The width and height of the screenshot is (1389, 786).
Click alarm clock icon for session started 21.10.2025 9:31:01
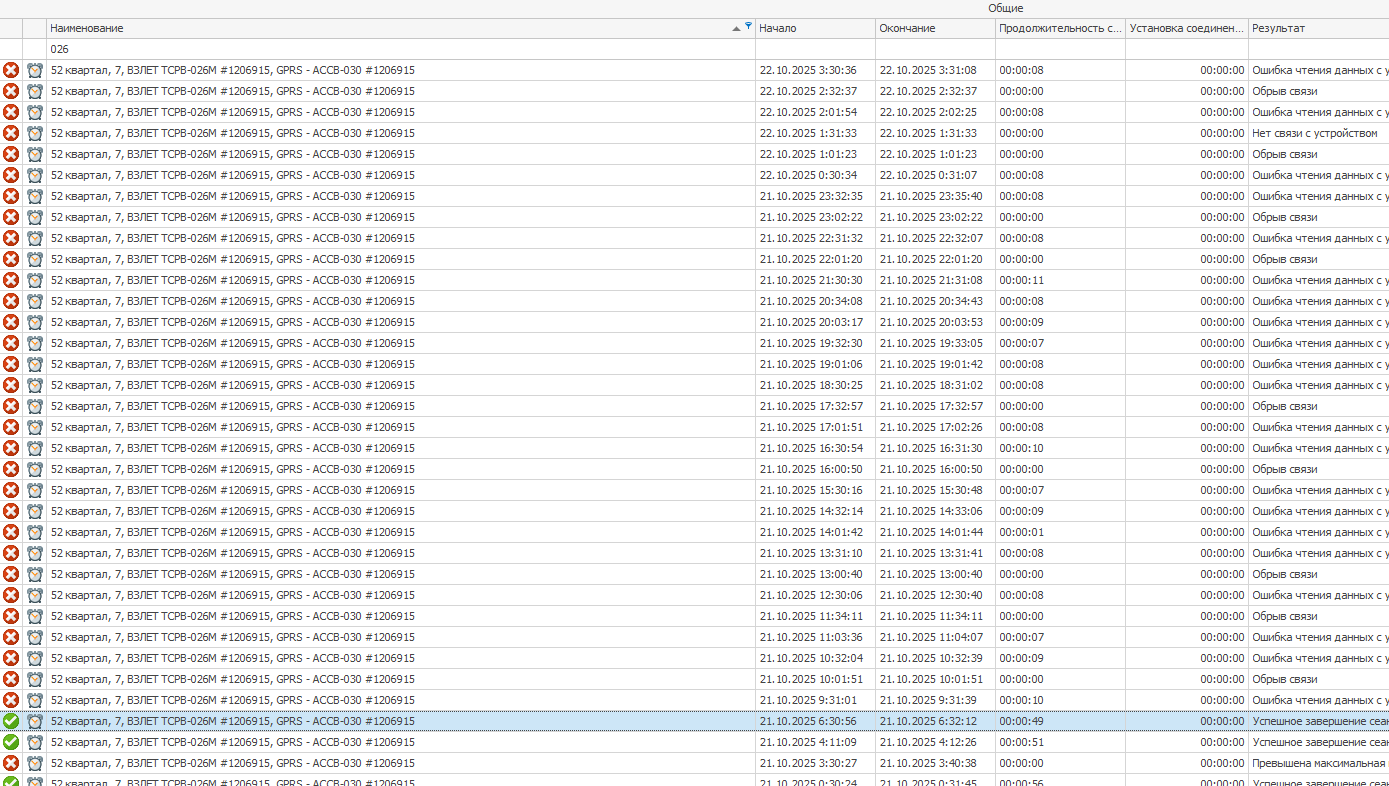(x=35, y=700)
